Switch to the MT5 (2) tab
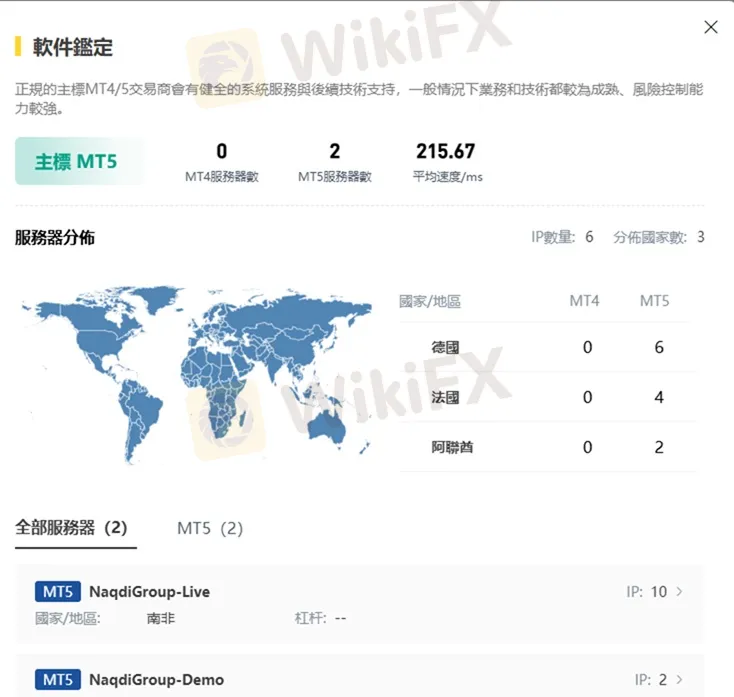 (x=210, y=528)
